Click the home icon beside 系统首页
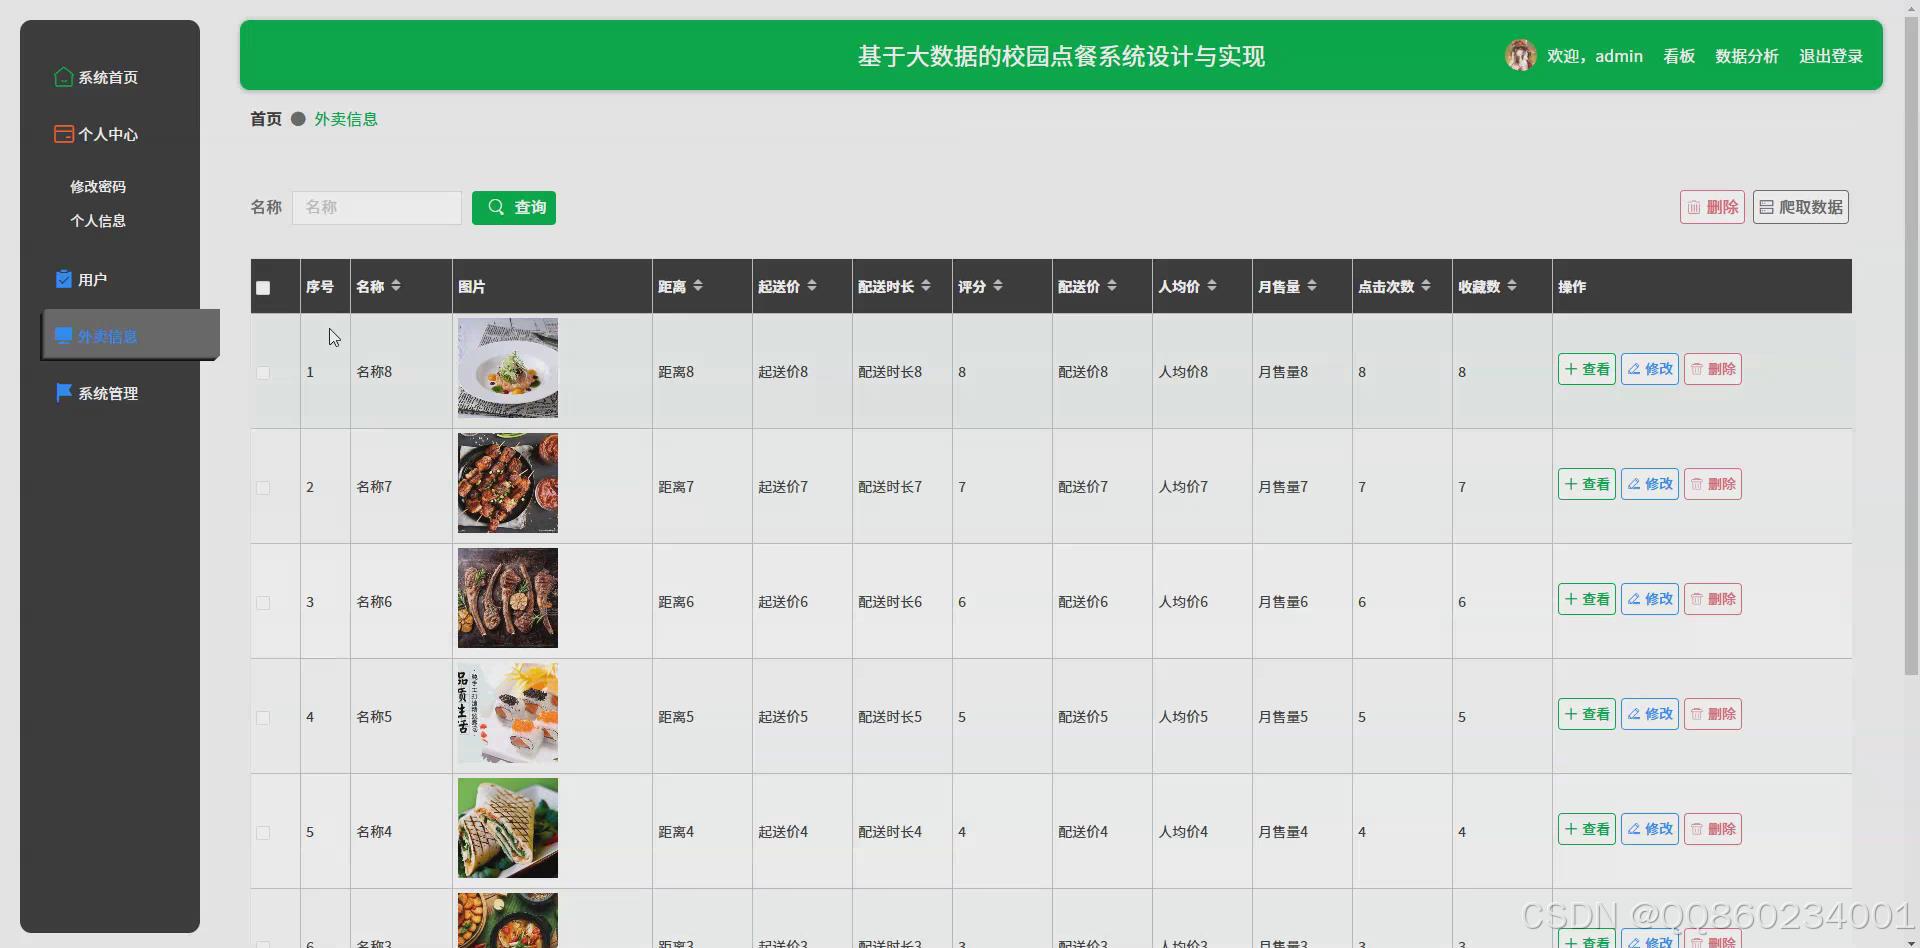This screenshot has height=948, width=1920. tap(64, 77)
